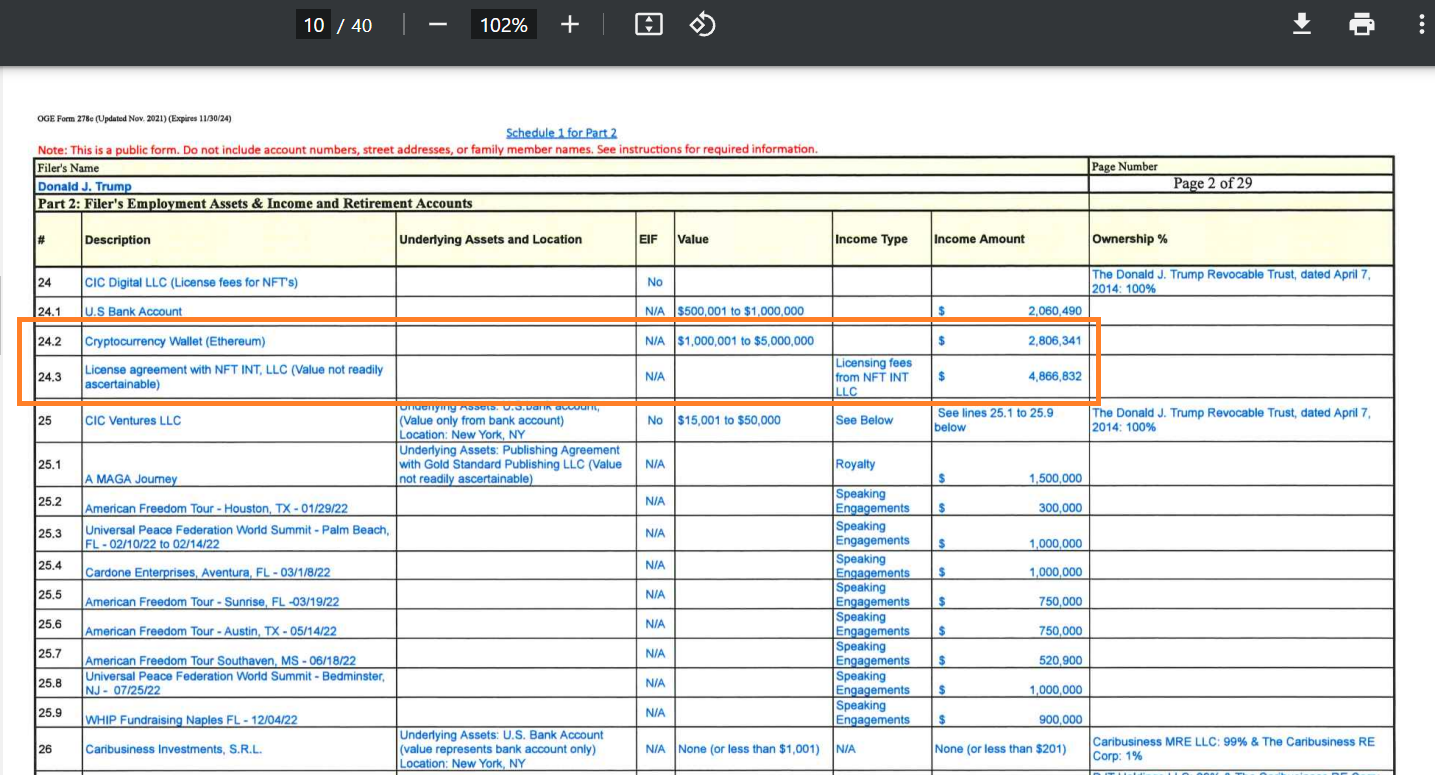Screen dimensions: 1435x775
Task: Select the CIC Digital LLC description text
Action: tap(191, 283)
